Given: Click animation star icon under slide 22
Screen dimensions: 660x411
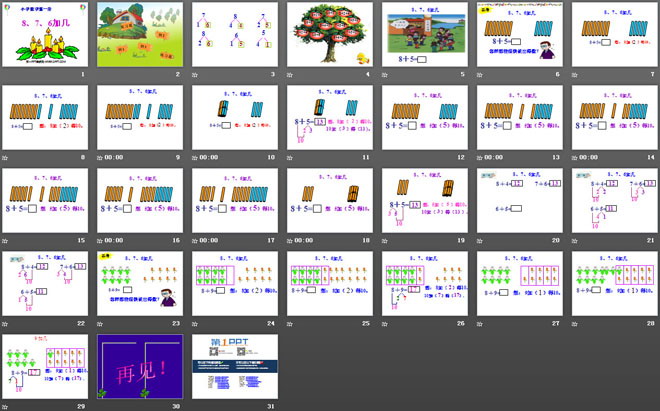Looking at the screenshot, I should pyautogui.click(x=5, y=323).
